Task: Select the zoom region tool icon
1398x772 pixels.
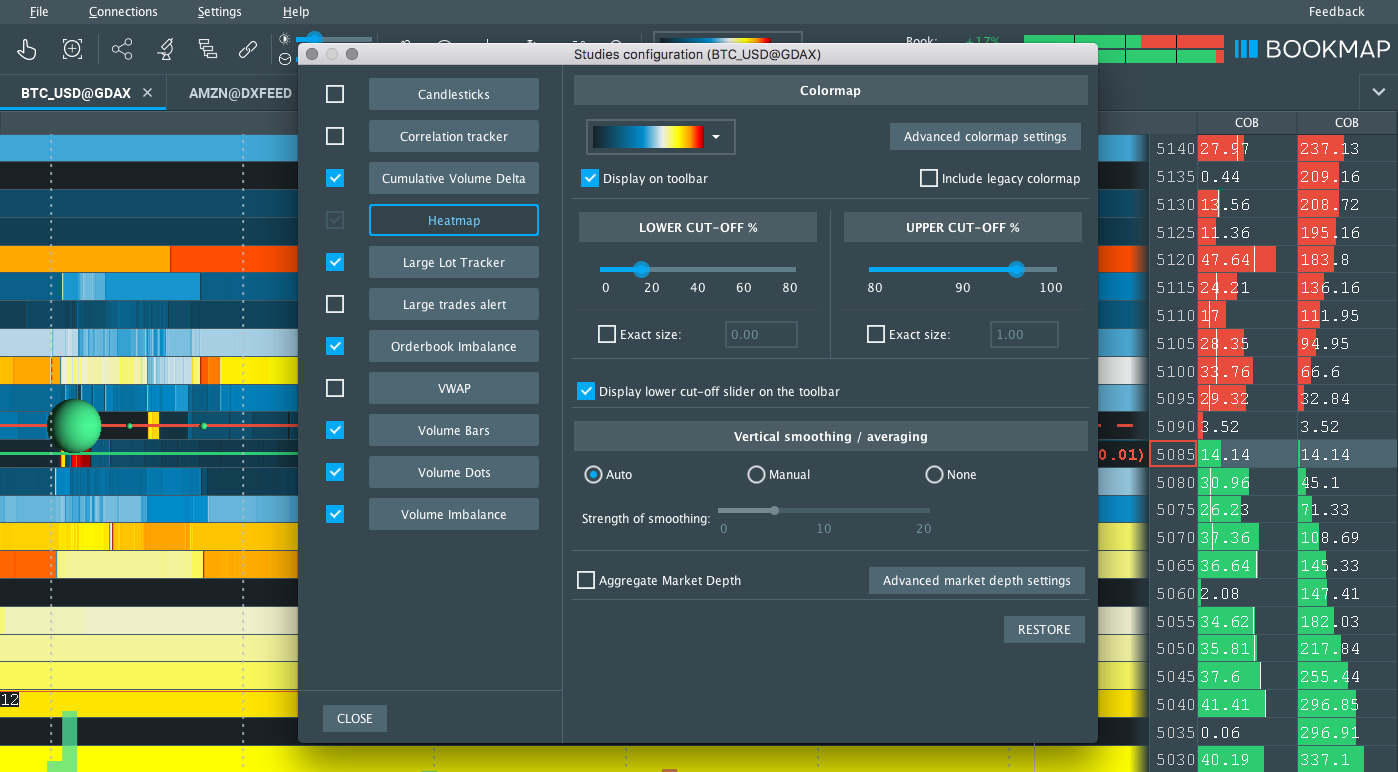Action: tap(73, 49)
